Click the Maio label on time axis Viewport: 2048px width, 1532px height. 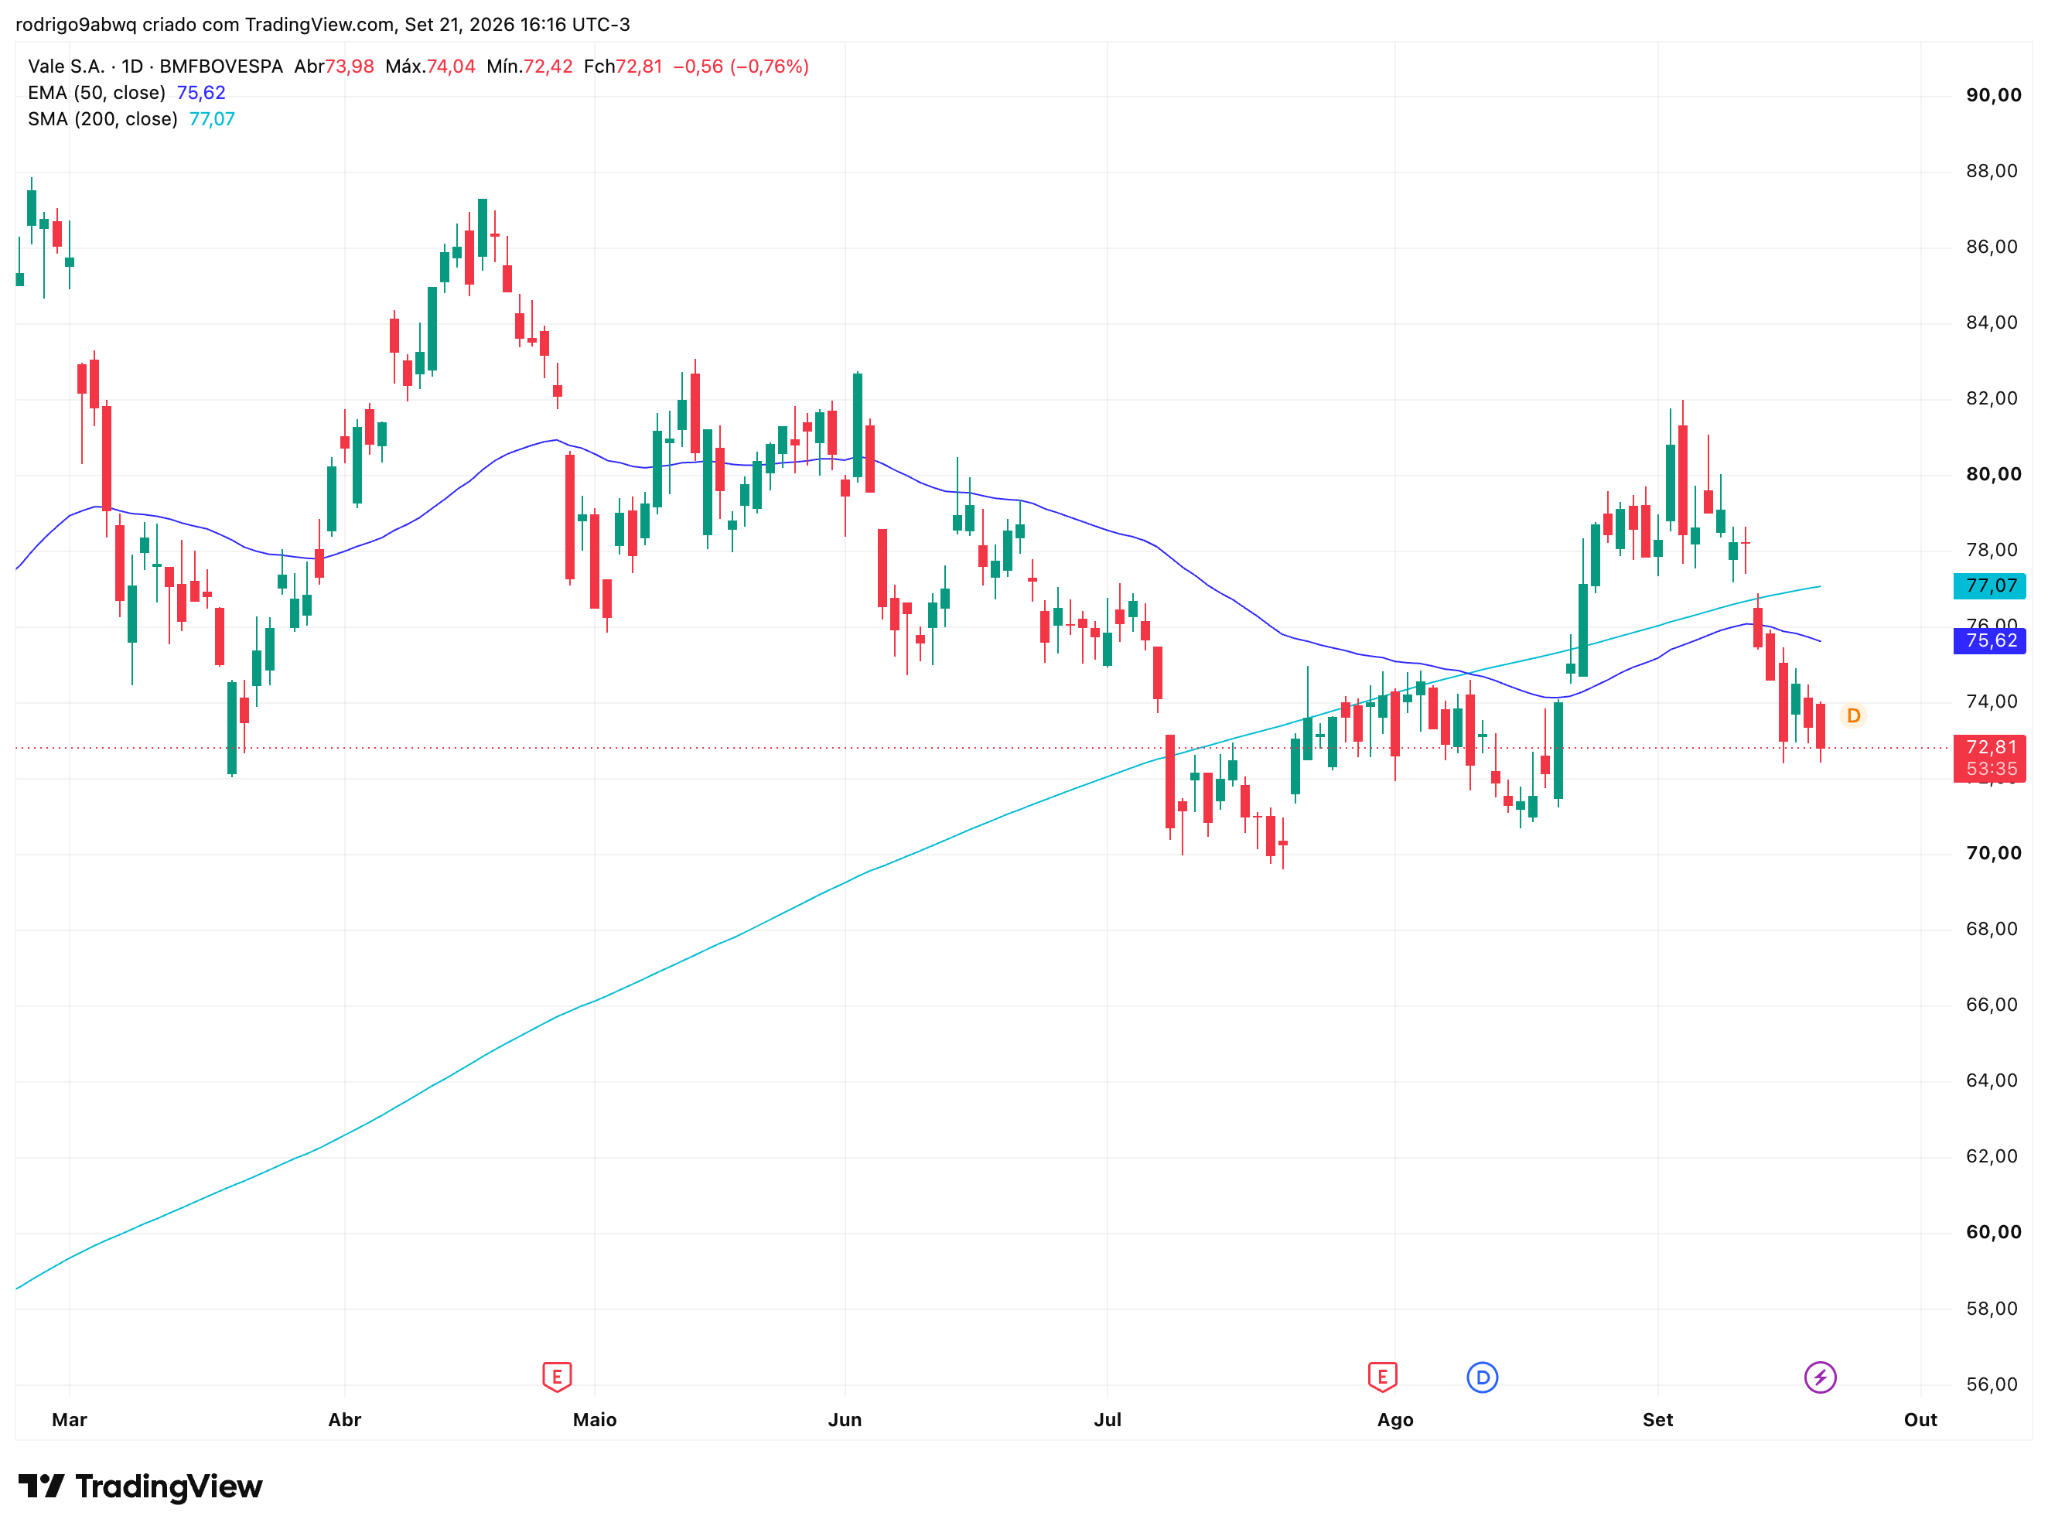point(594,1420)
